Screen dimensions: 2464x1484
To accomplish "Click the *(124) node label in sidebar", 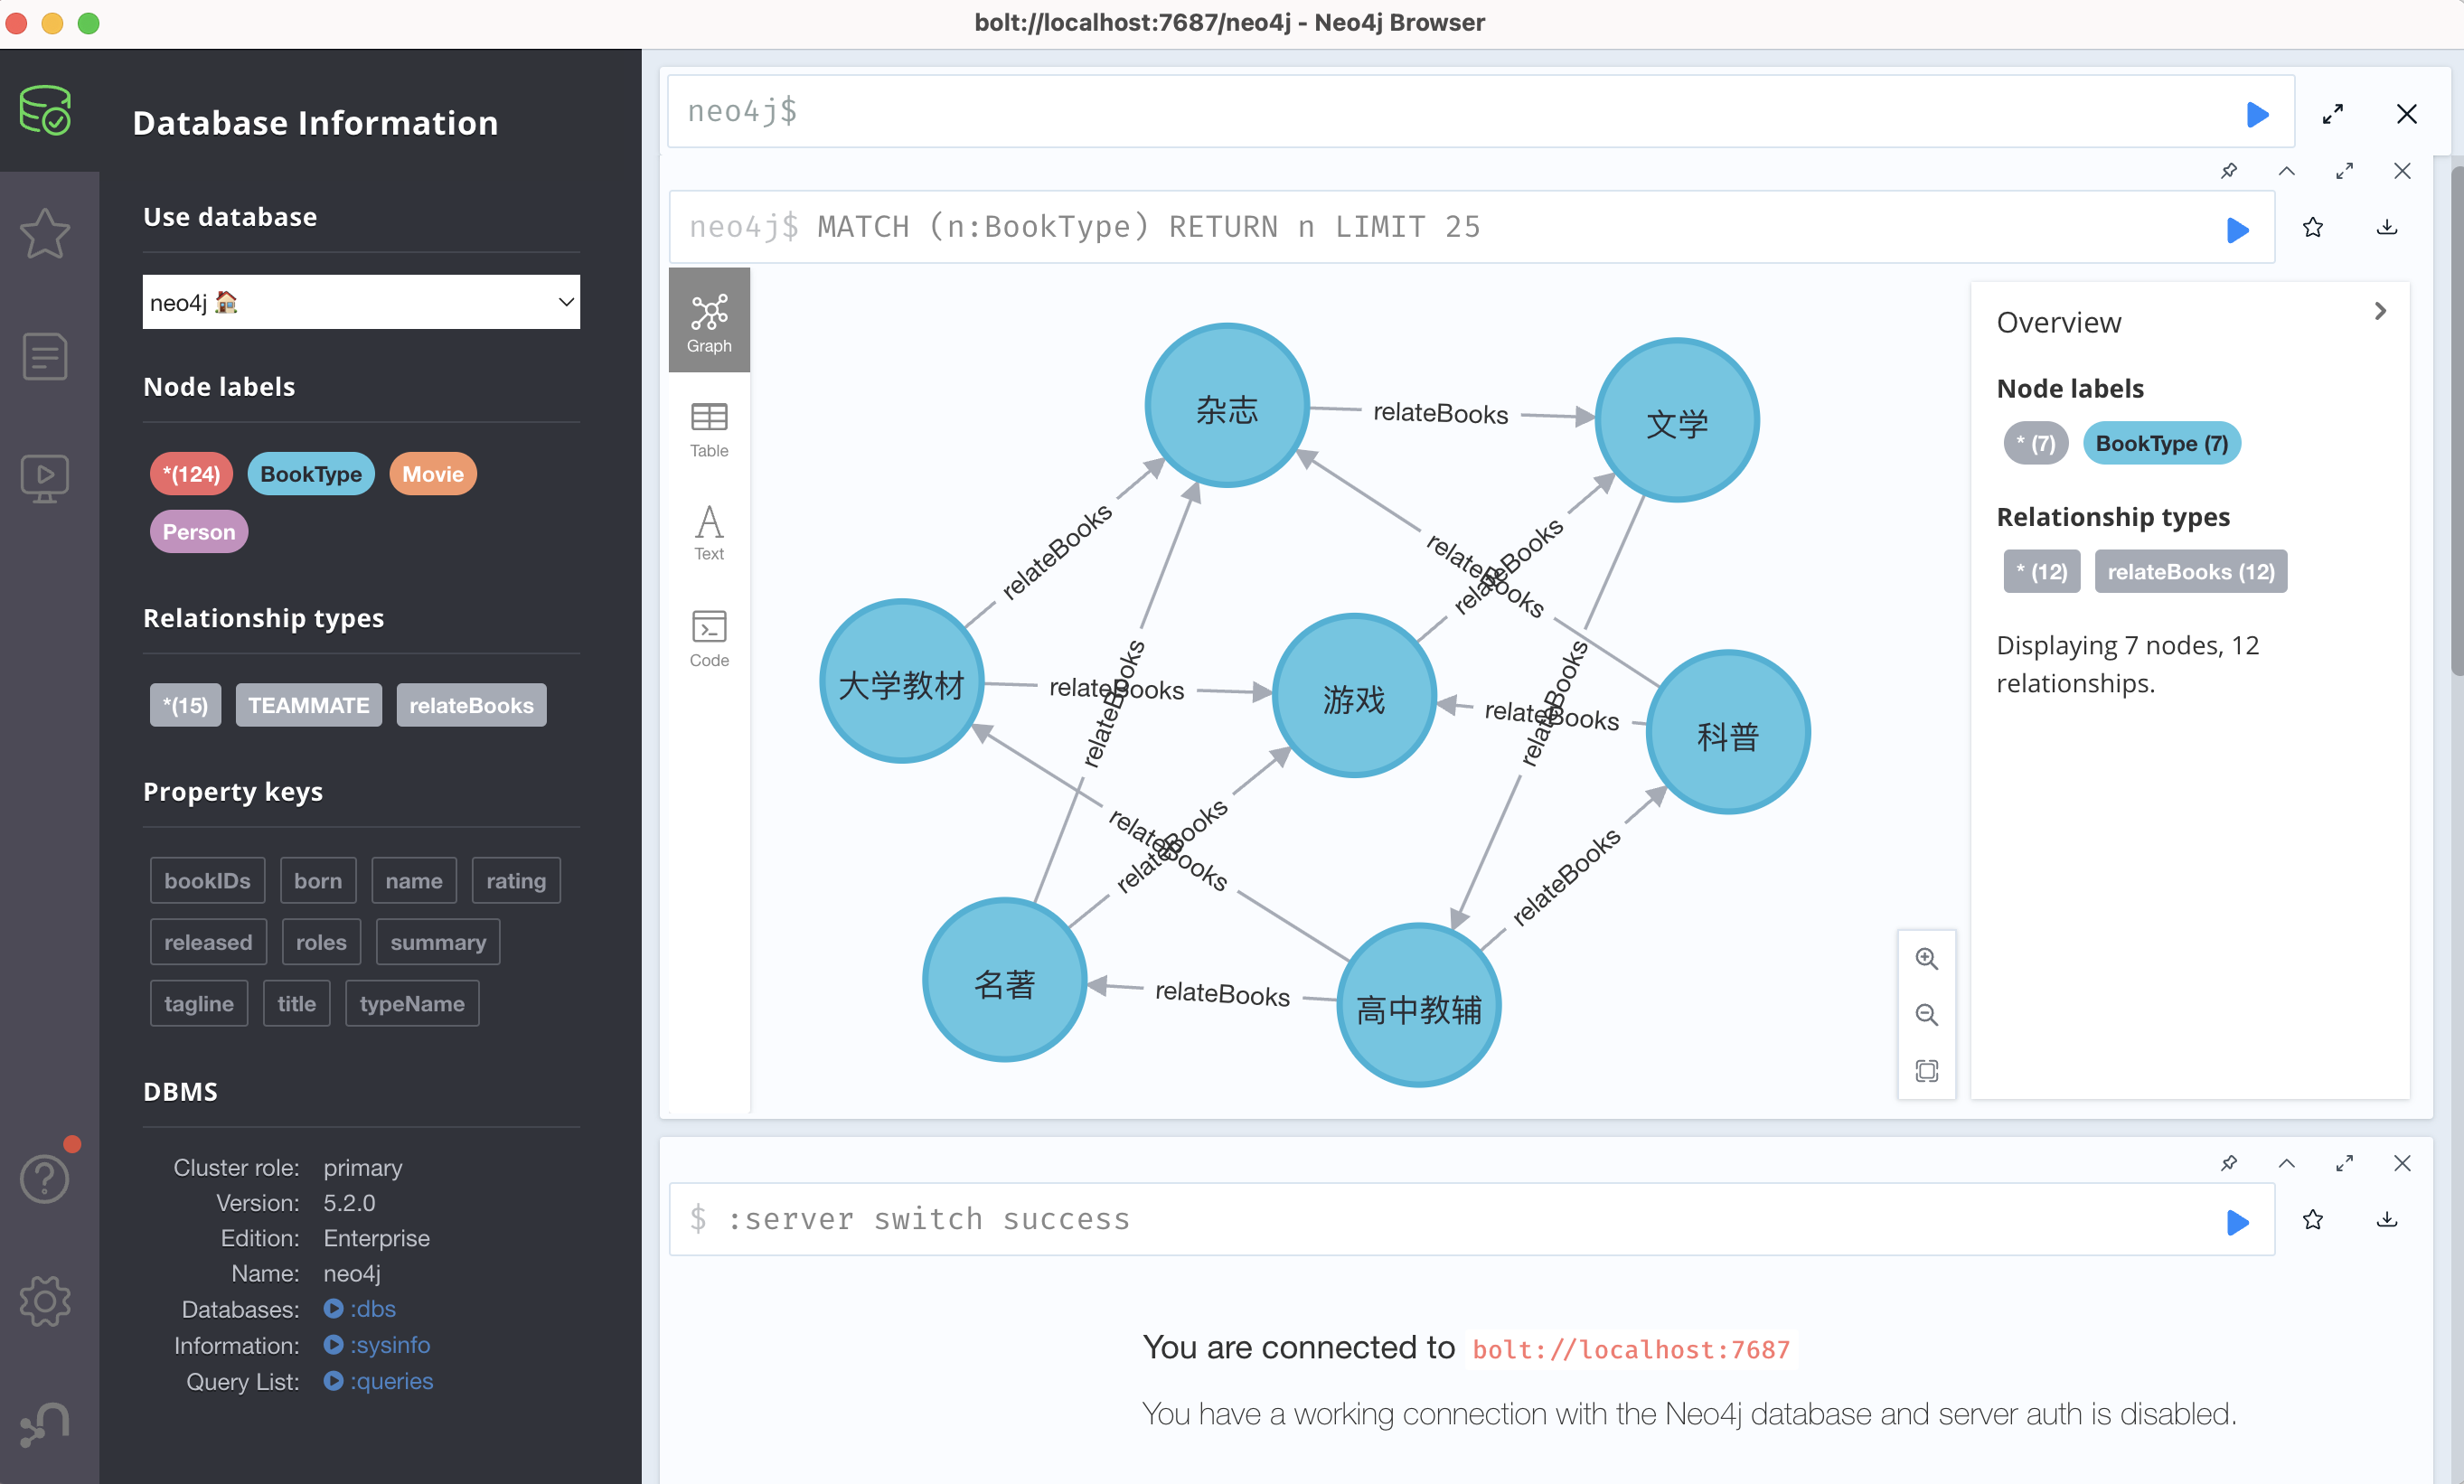I will point(191,474).
